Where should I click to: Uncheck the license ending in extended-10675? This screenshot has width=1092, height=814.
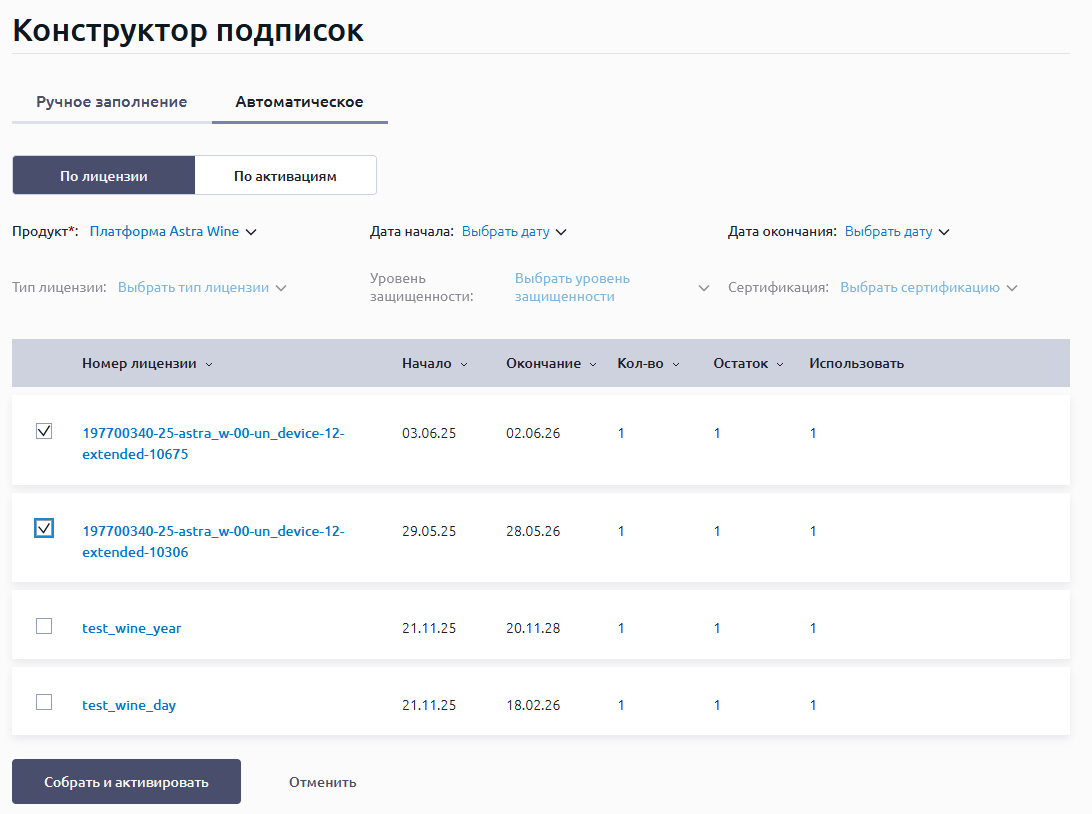coord(44,431)
